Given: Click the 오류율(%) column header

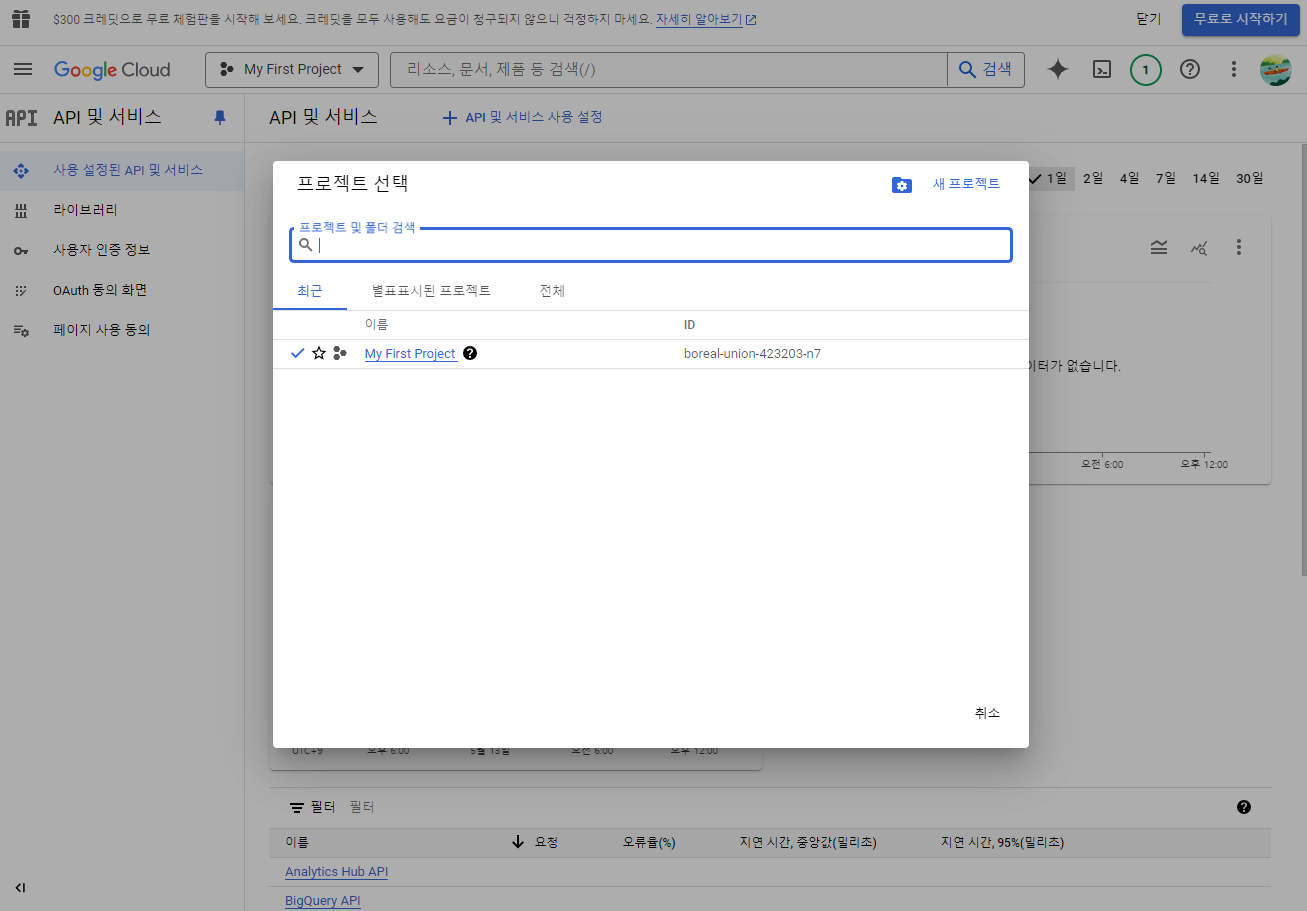Looking at the screenshot, I should pos(649,843).
